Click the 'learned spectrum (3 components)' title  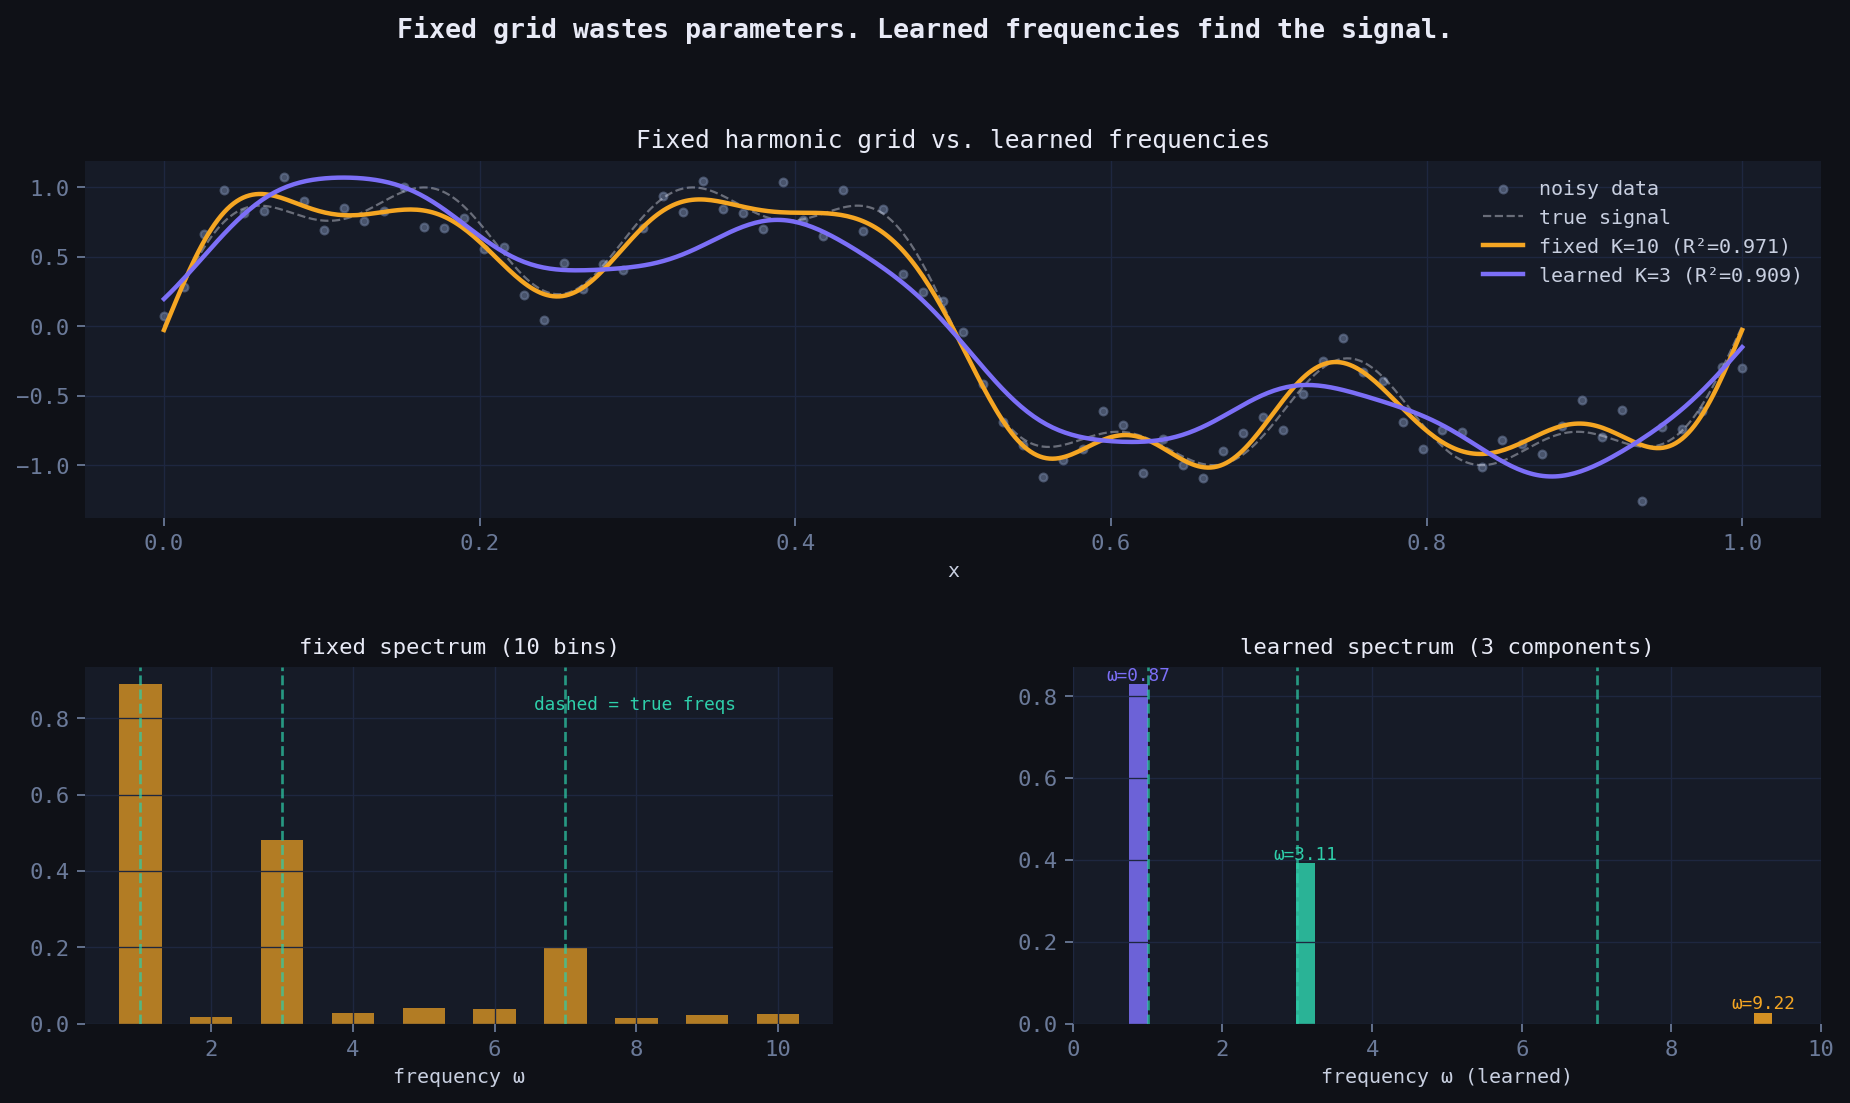pyautogui.click(x=1446, y=647)
